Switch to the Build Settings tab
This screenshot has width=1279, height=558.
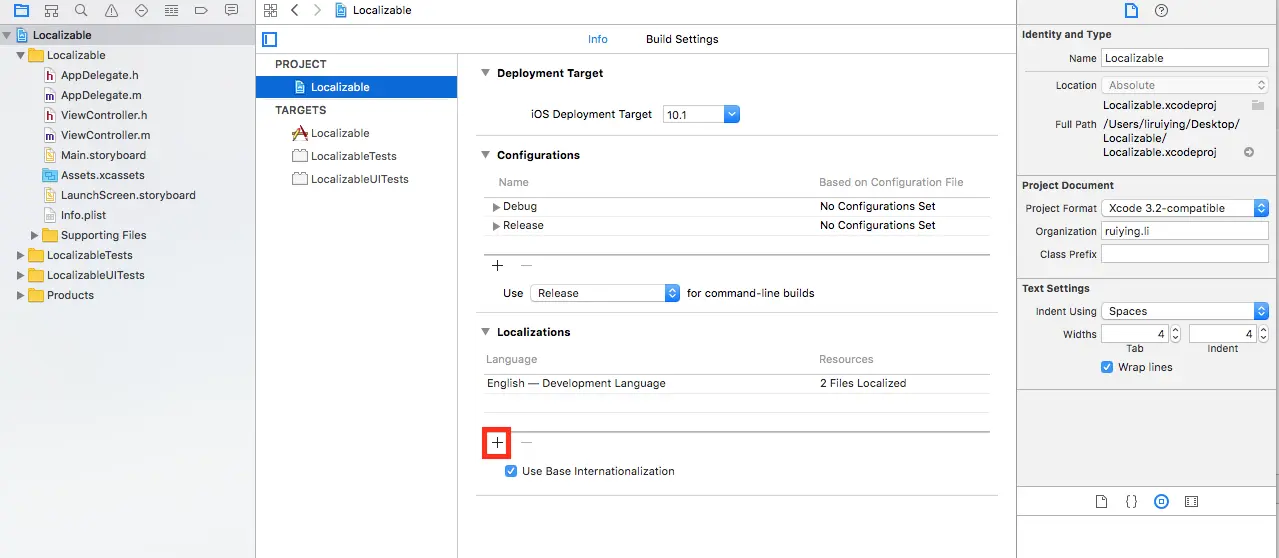[682, 39]
